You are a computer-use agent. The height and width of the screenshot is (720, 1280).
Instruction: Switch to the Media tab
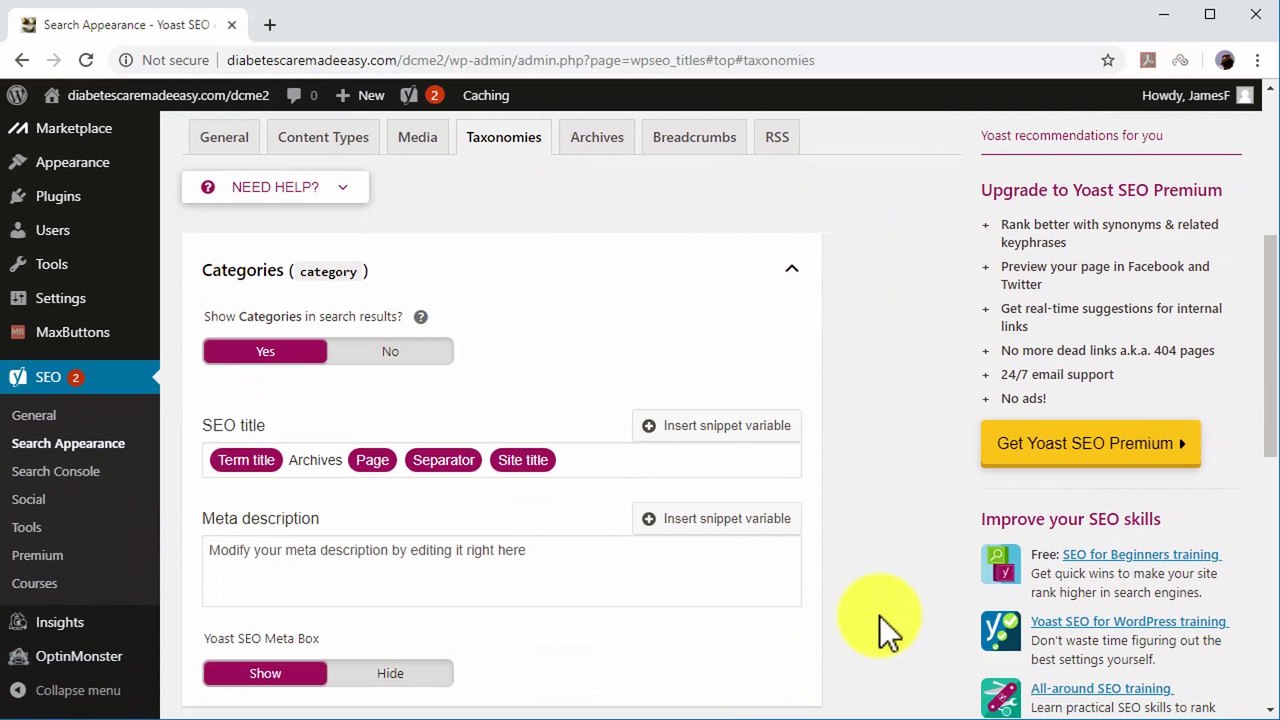pyautogui.click(x=418, y=137)
